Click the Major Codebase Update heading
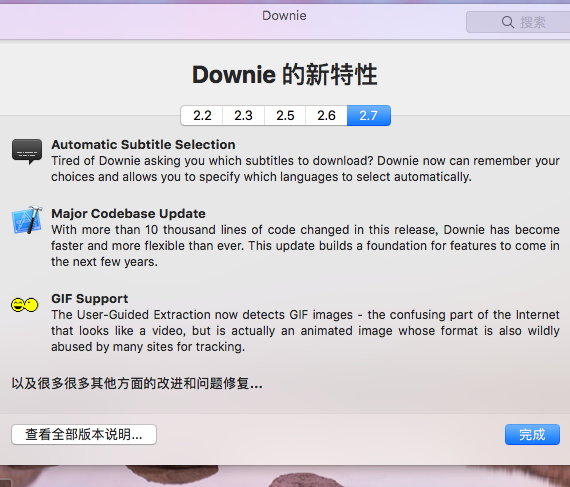570x487 pixels. [128, 214]
